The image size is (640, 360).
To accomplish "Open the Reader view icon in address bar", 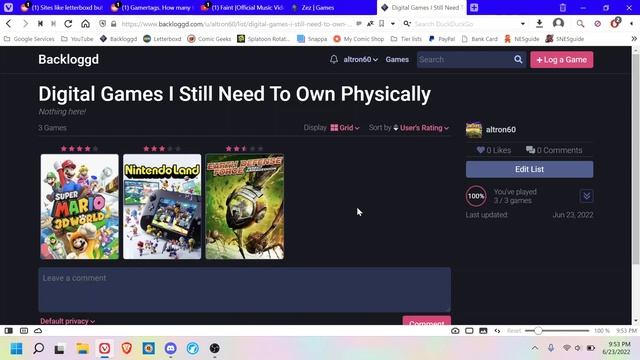I will click(x=359, y=24).
